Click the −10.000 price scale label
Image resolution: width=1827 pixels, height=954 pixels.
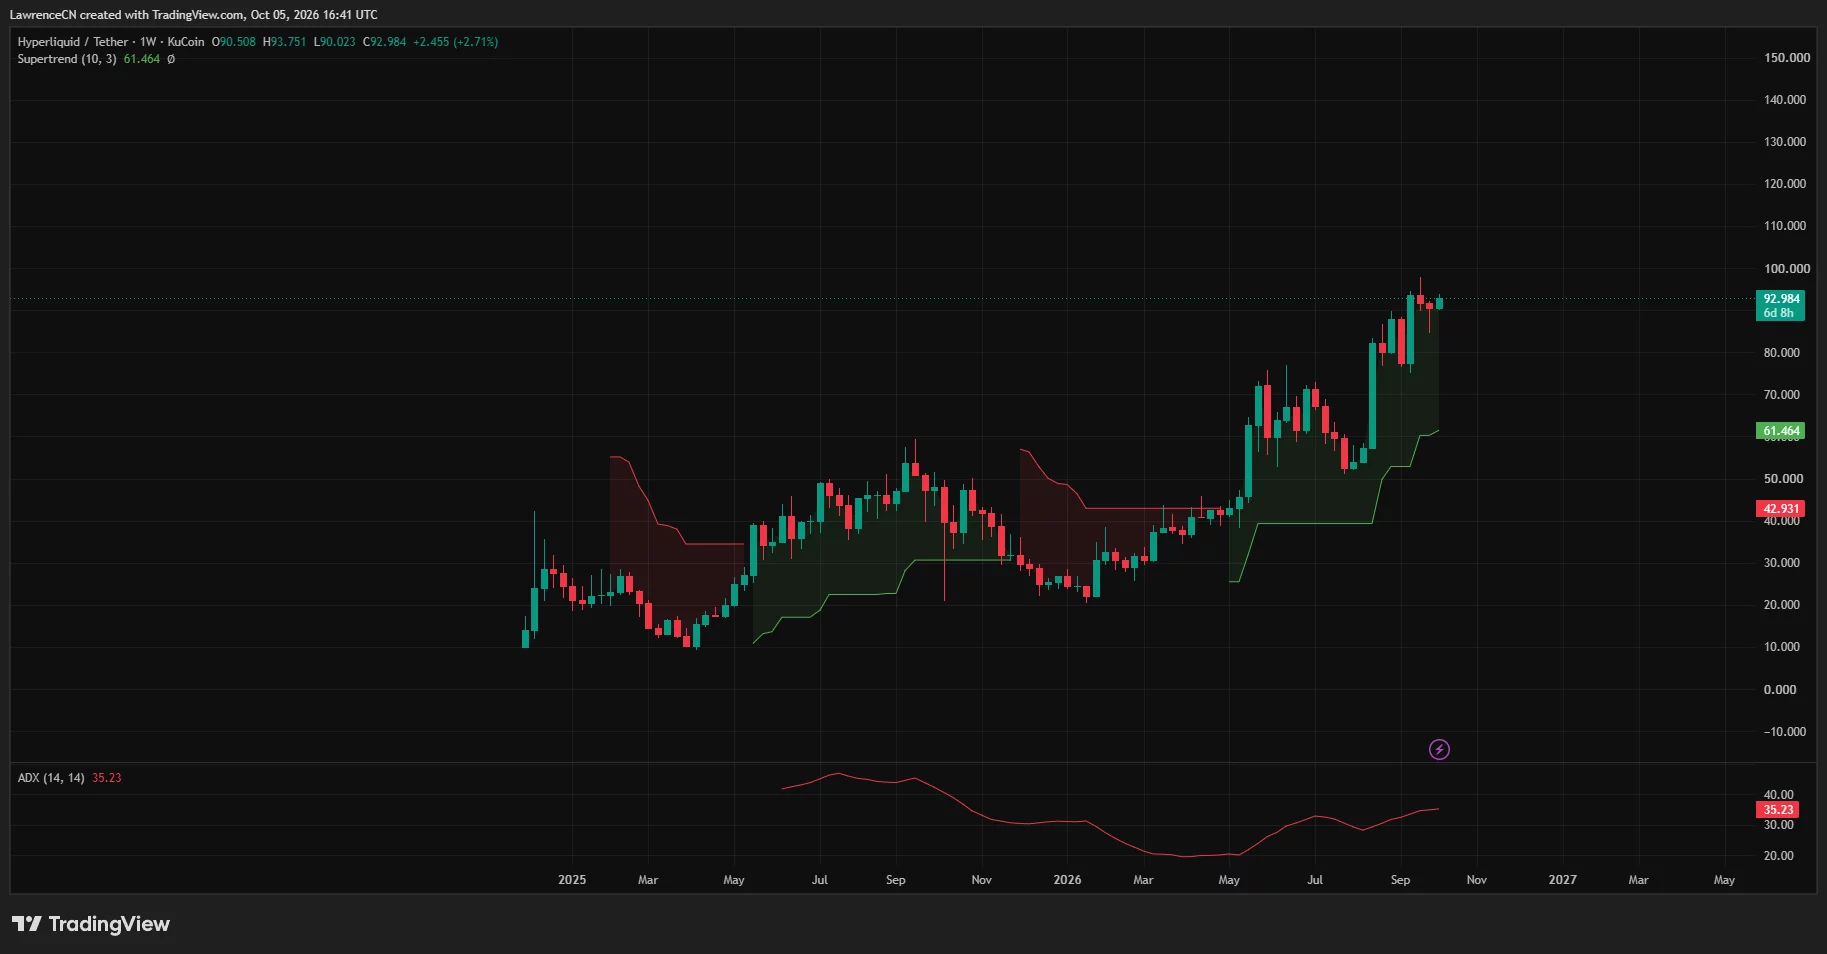tap(1785, 732)
